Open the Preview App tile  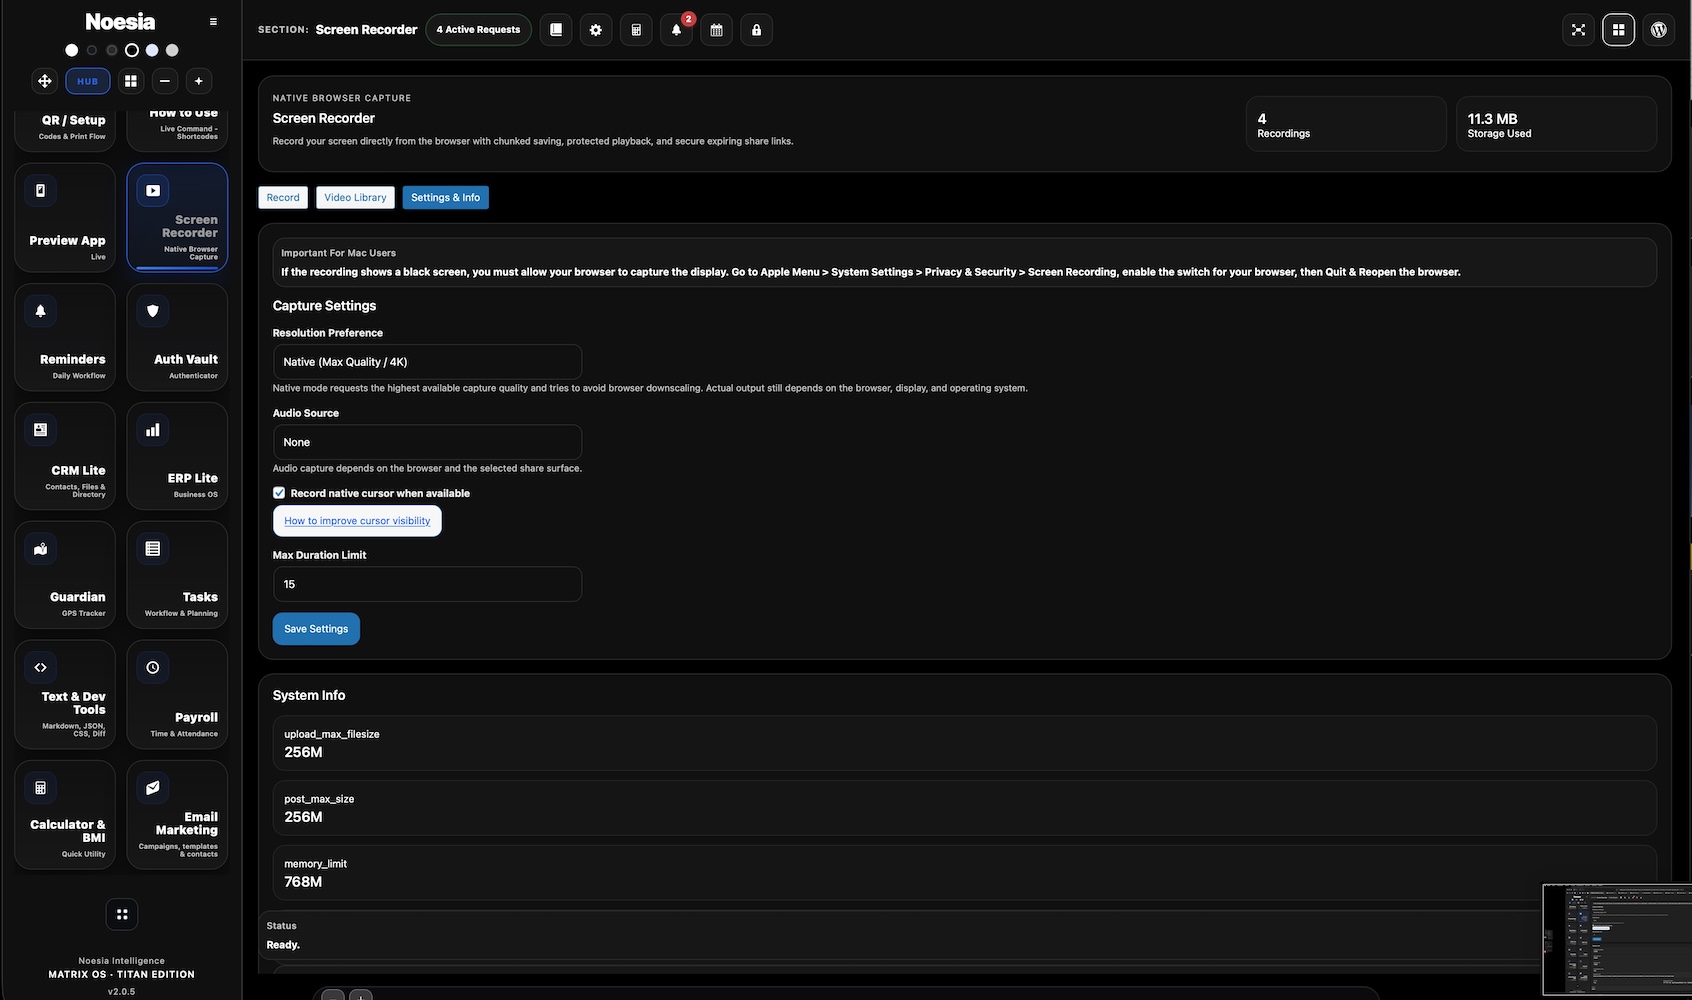coord(65,217)
